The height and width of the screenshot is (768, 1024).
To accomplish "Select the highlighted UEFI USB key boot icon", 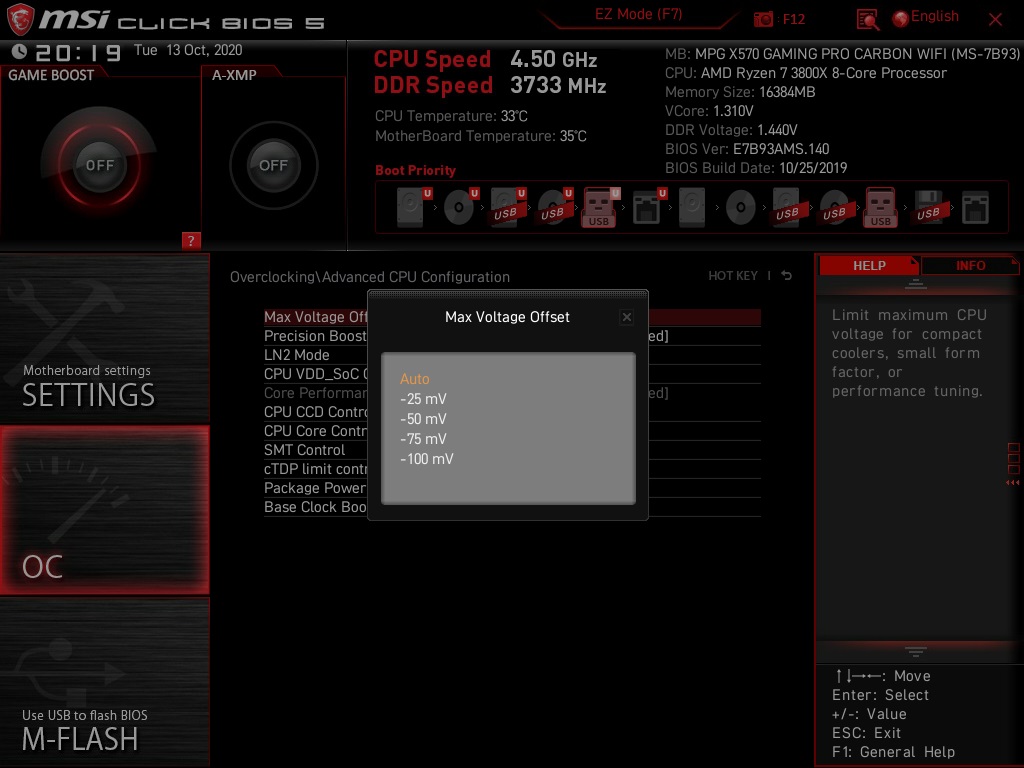I will pos(600,207).
